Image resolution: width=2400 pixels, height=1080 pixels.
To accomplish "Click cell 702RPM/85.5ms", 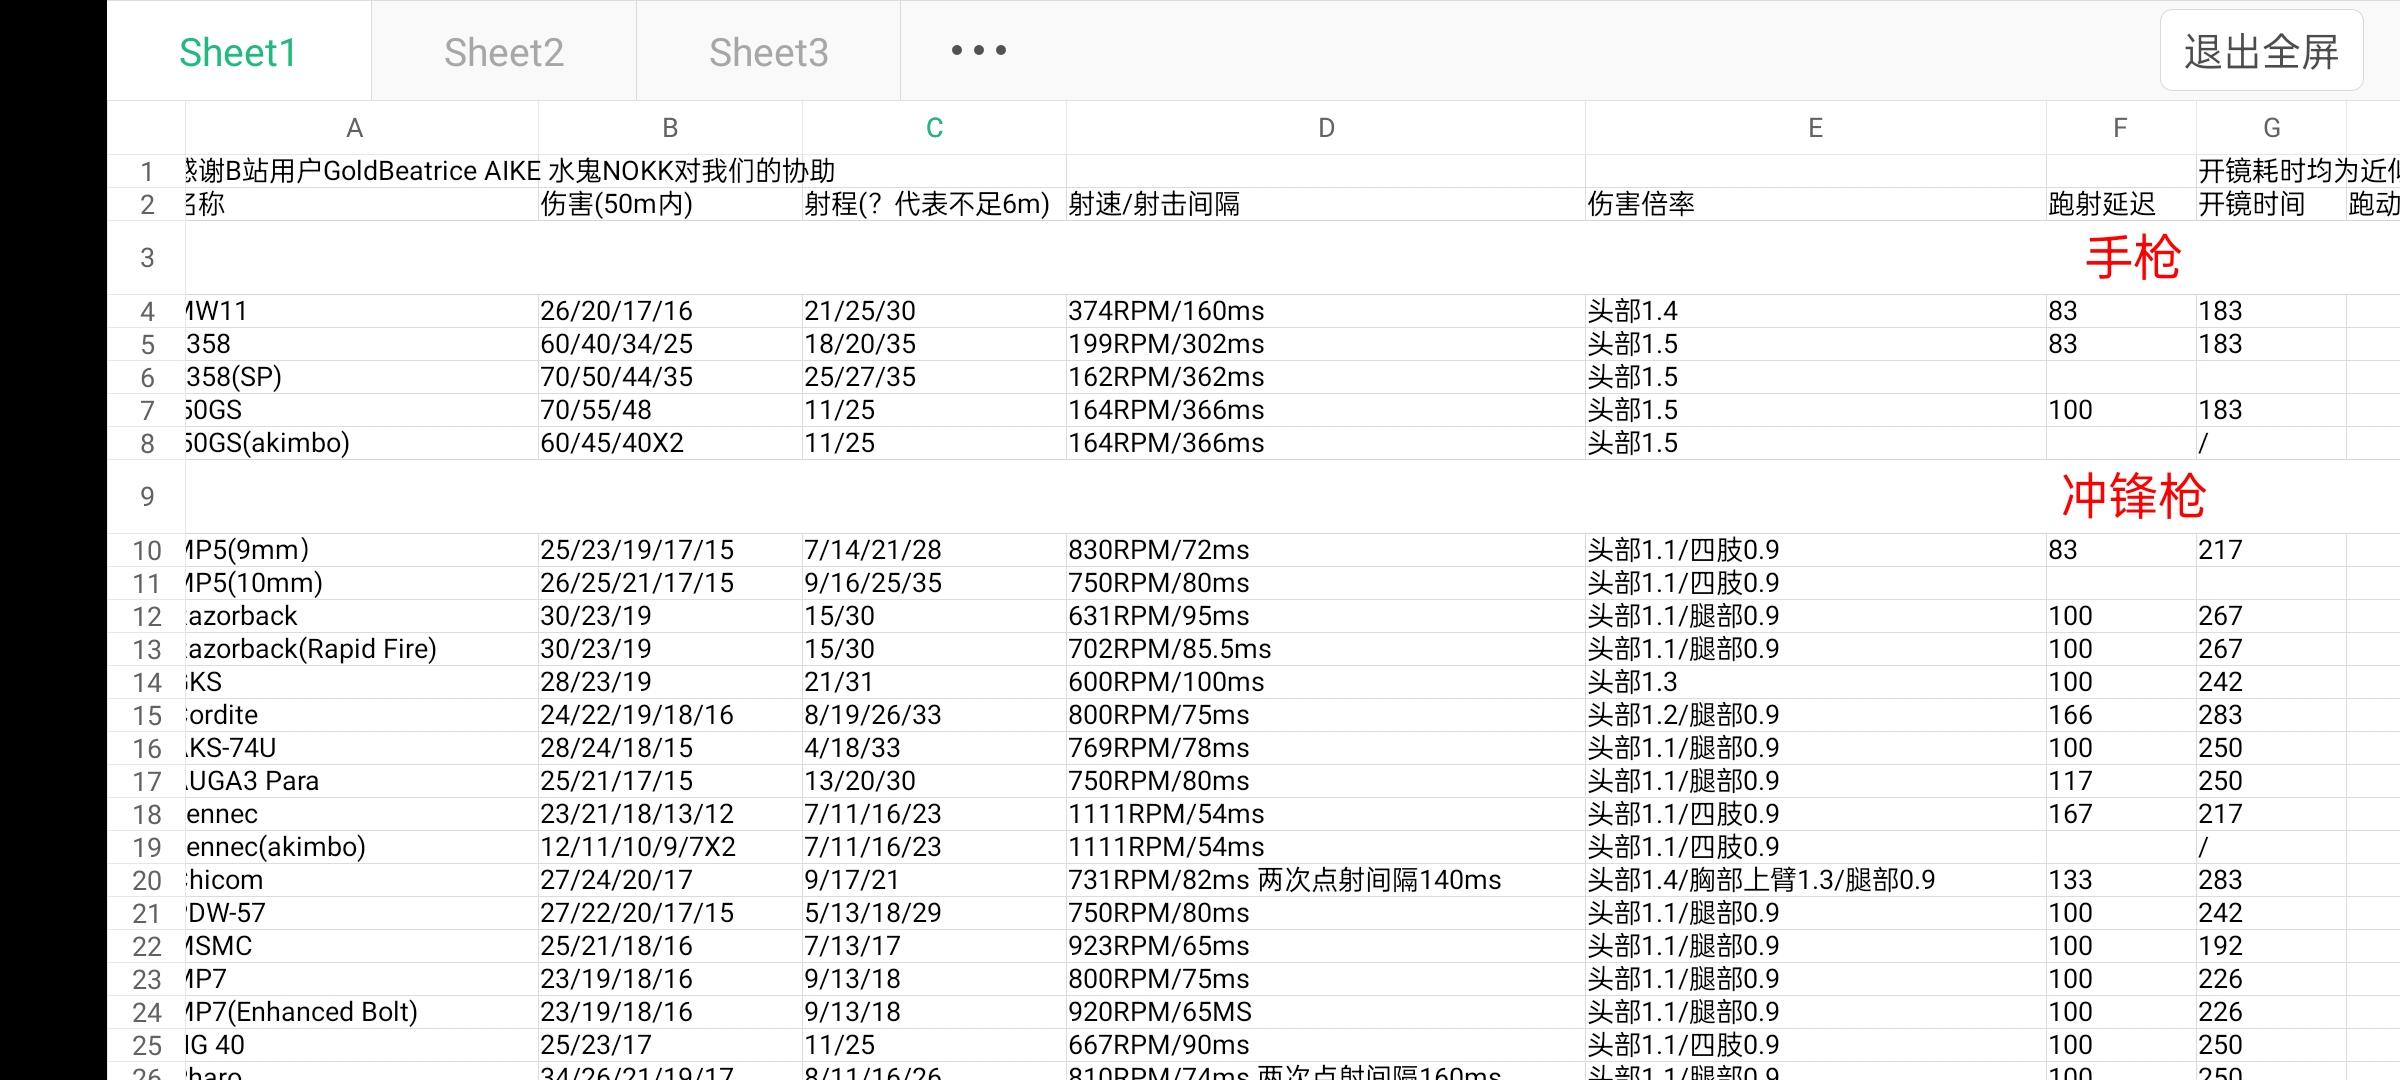I will (1326, 649).
